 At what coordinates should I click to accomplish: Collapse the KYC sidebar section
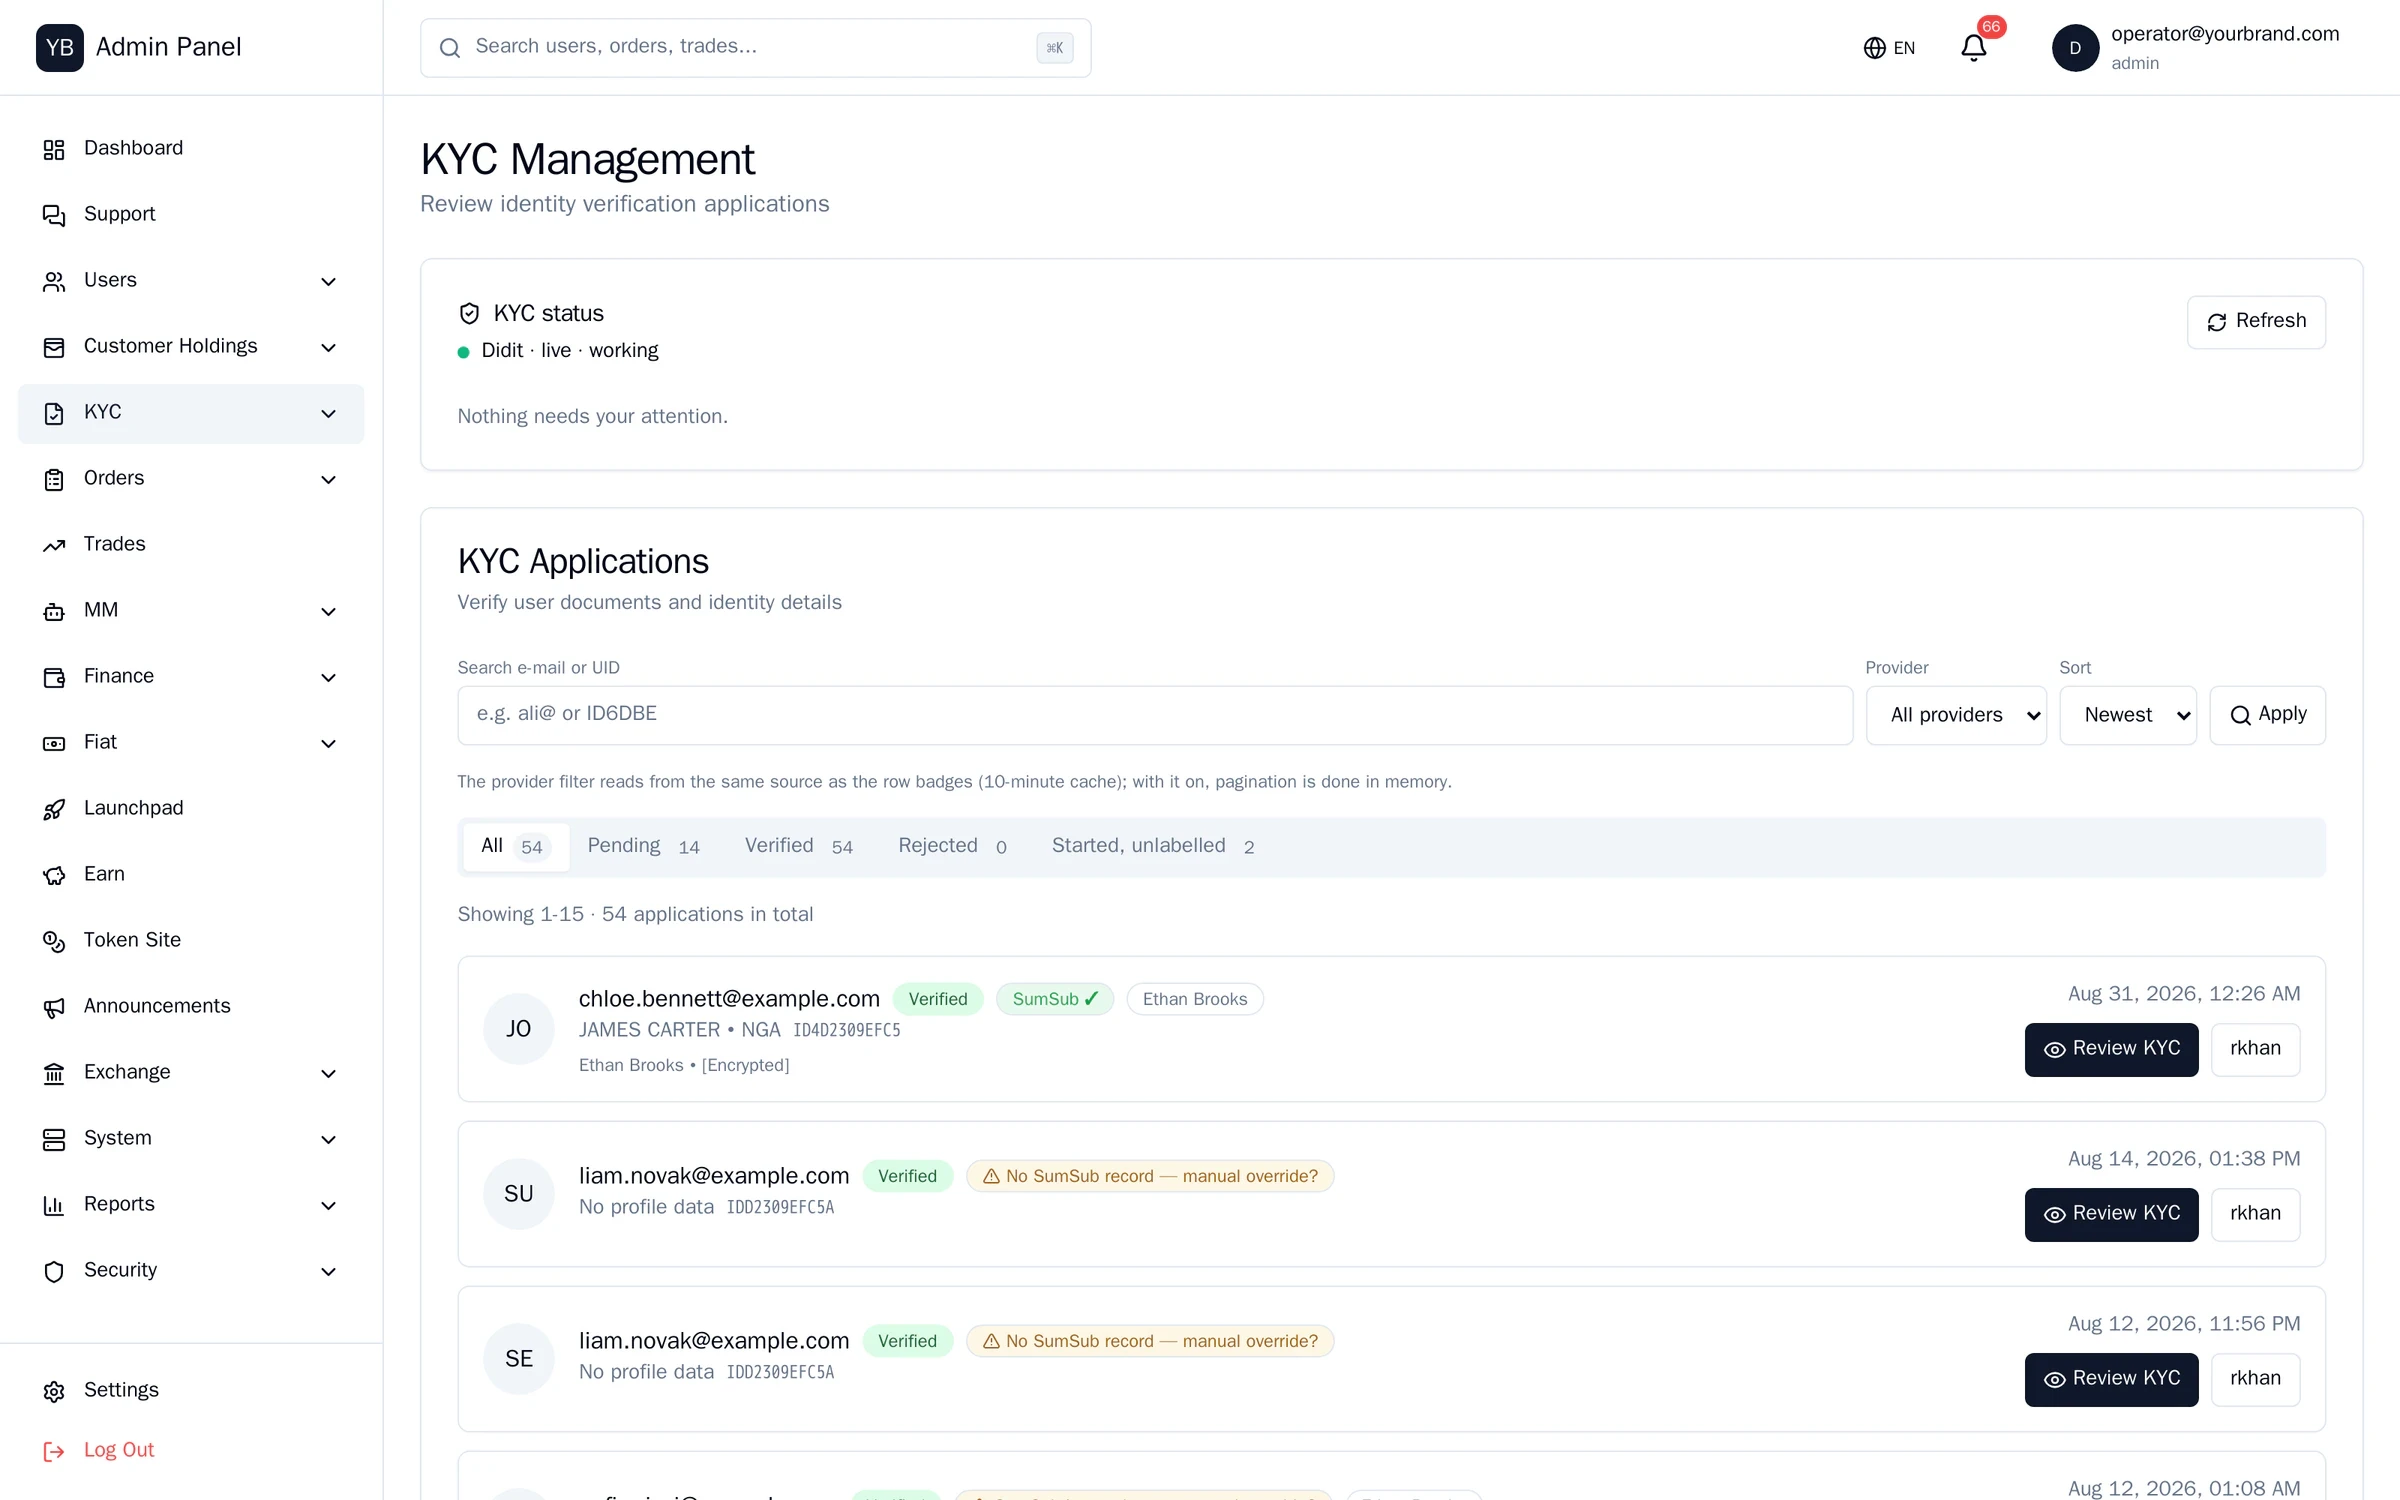(x=191, y=413)
